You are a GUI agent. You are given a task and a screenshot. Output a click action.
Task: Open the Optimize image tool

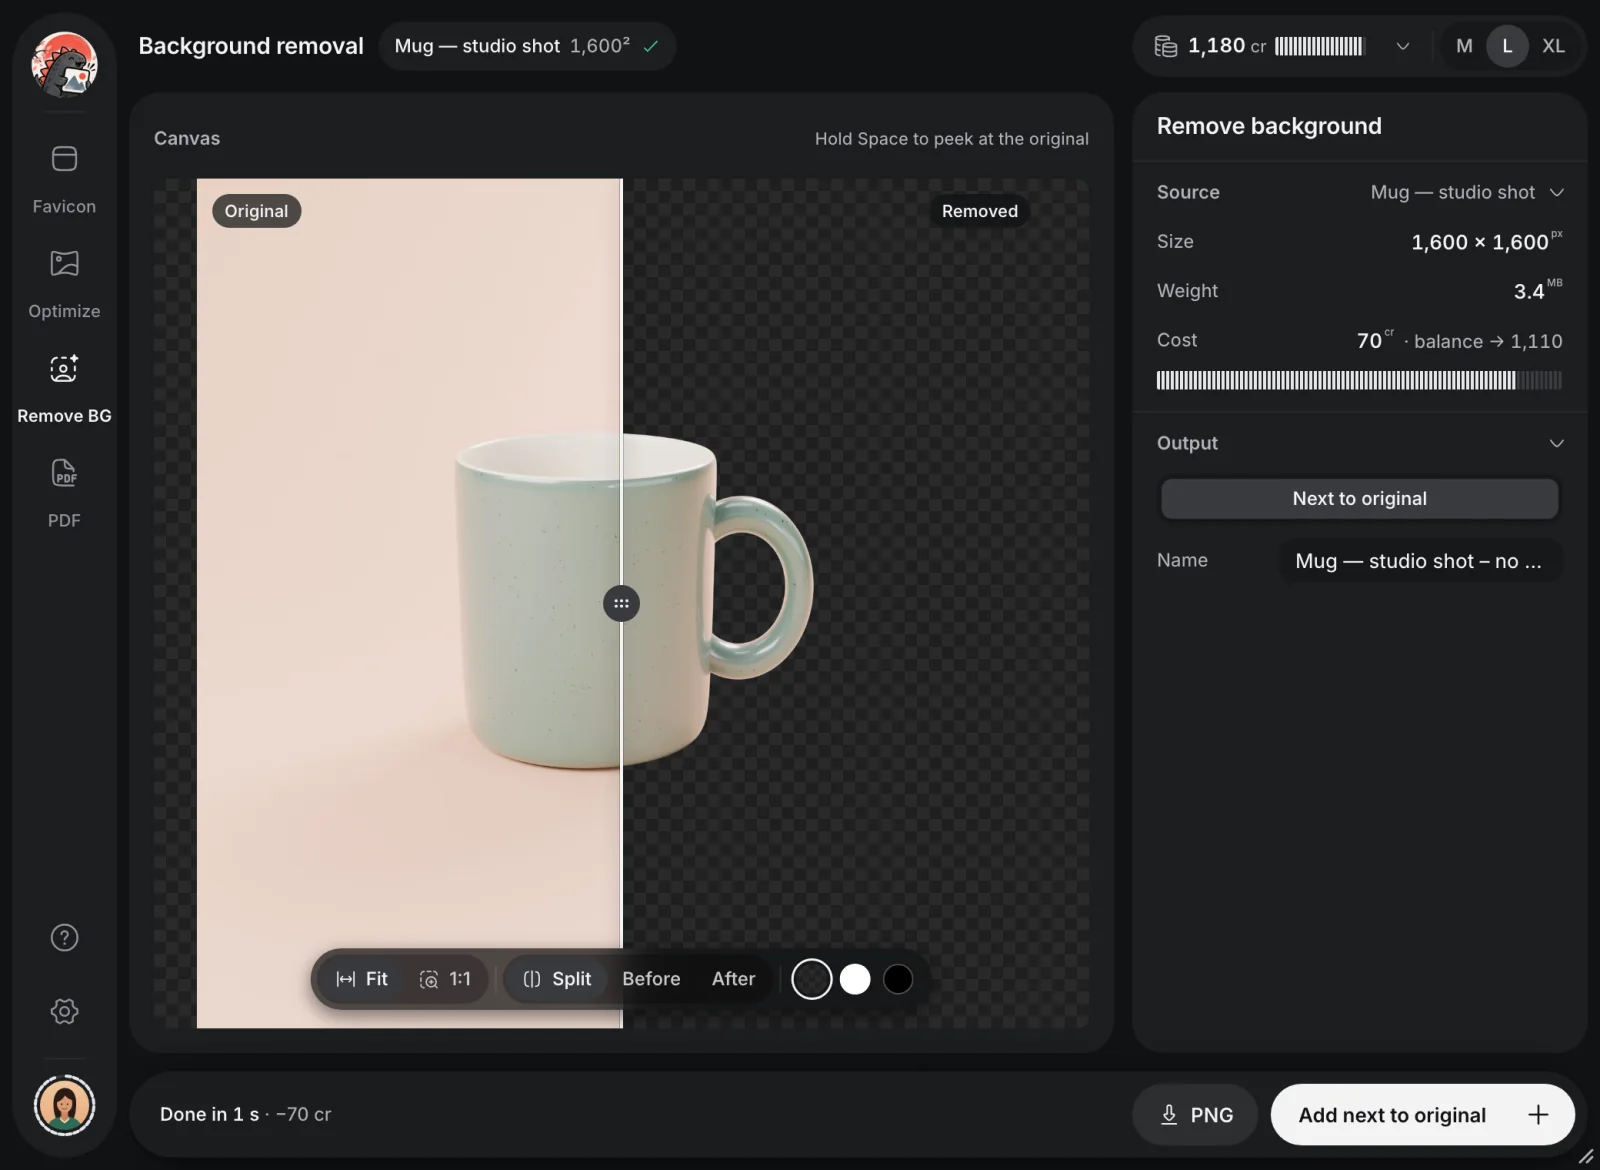point(64,283)
